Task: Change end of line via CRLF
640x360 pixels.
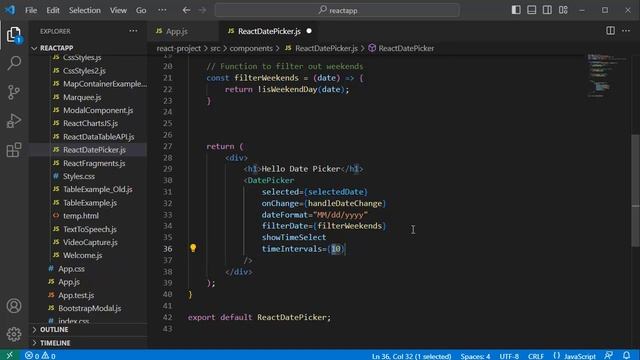Action: [x=536, y=356]
